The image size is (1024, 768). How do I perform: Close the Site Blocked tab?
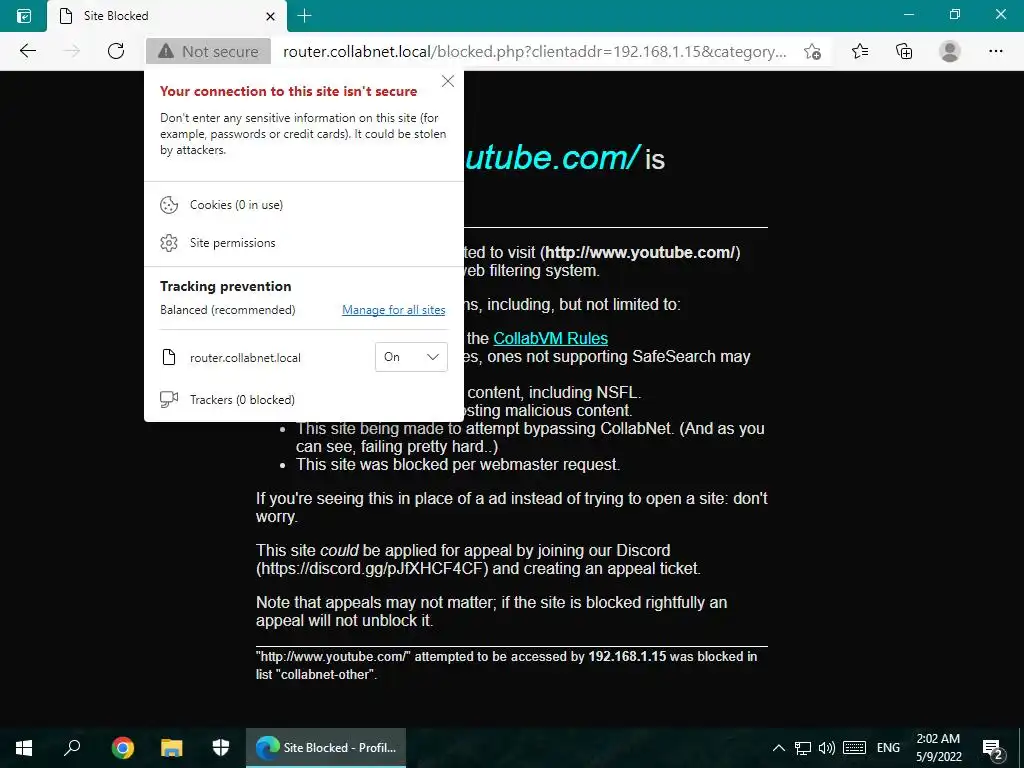tap(270, 16)
